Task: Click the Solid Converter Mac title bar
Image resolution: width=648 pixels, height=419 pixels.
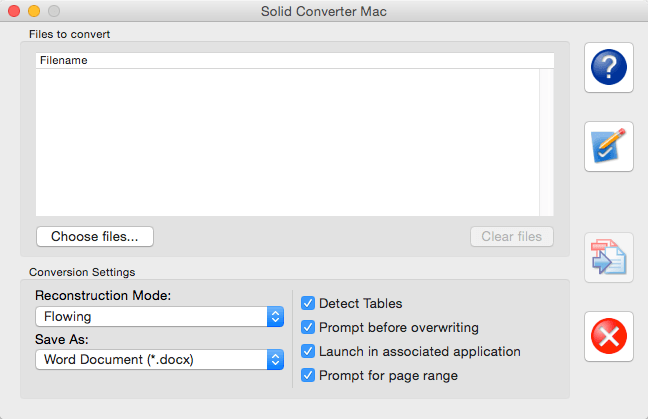Action: (324, 11)
